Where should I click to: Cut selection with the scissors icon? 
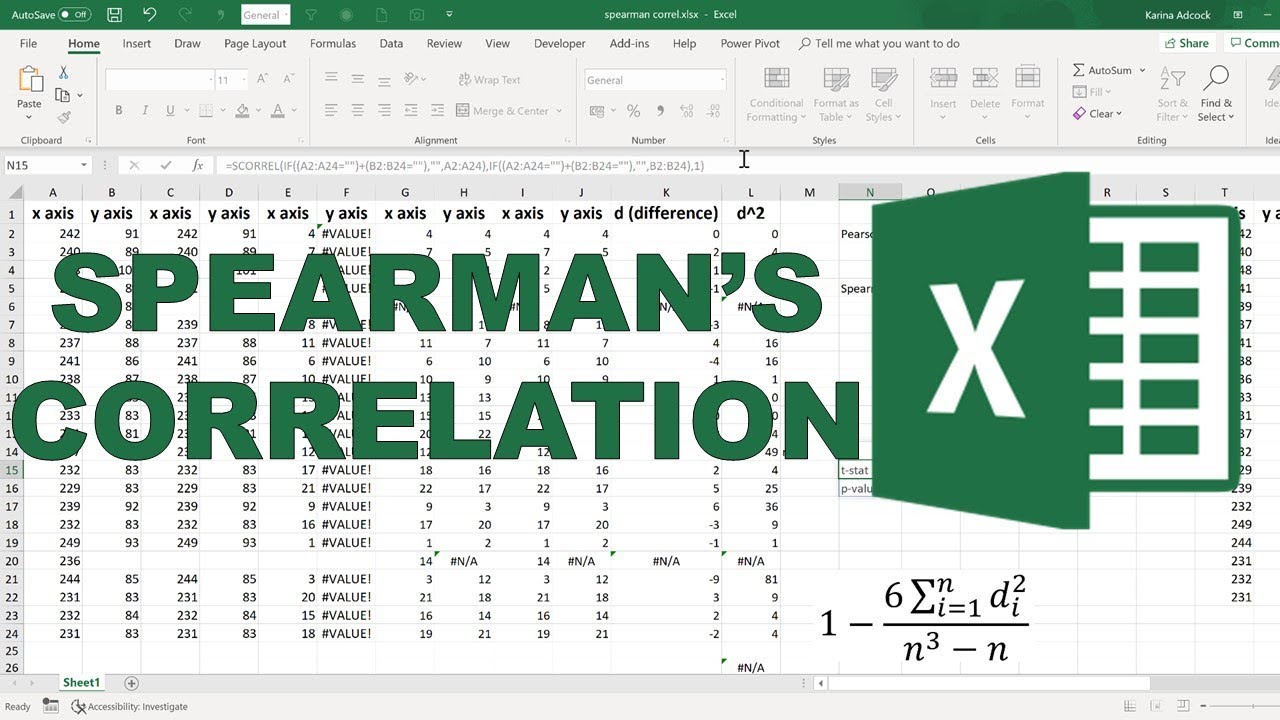(x=64, y=73)
